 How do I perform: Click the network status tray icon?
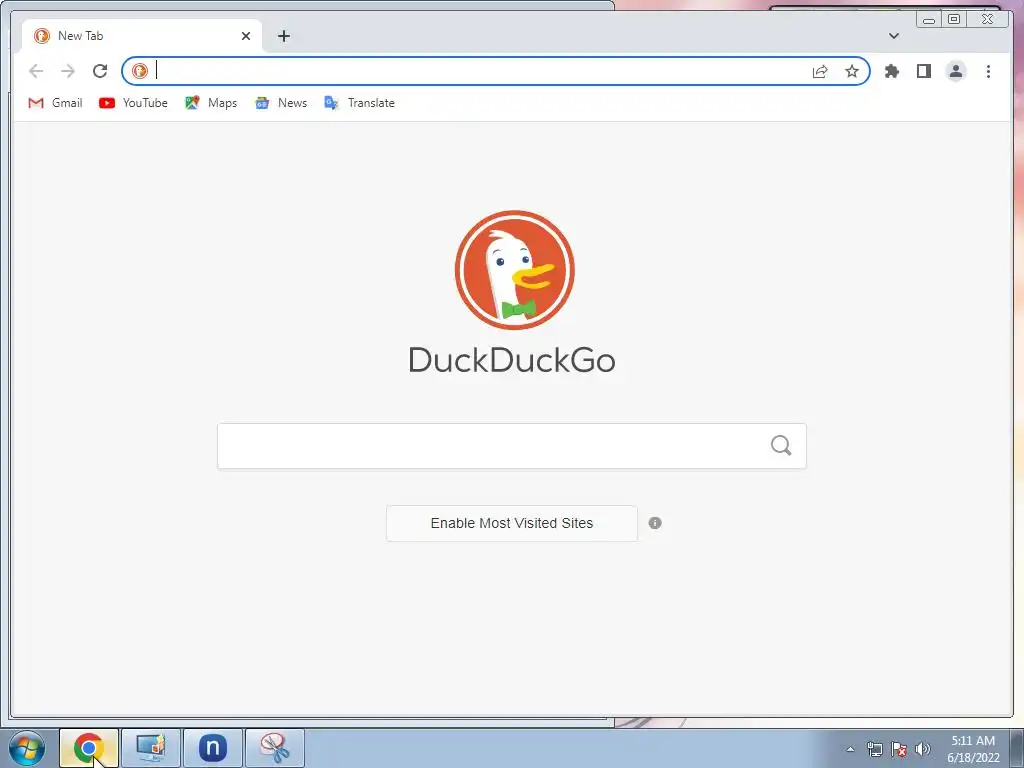[x=874, y=749]
